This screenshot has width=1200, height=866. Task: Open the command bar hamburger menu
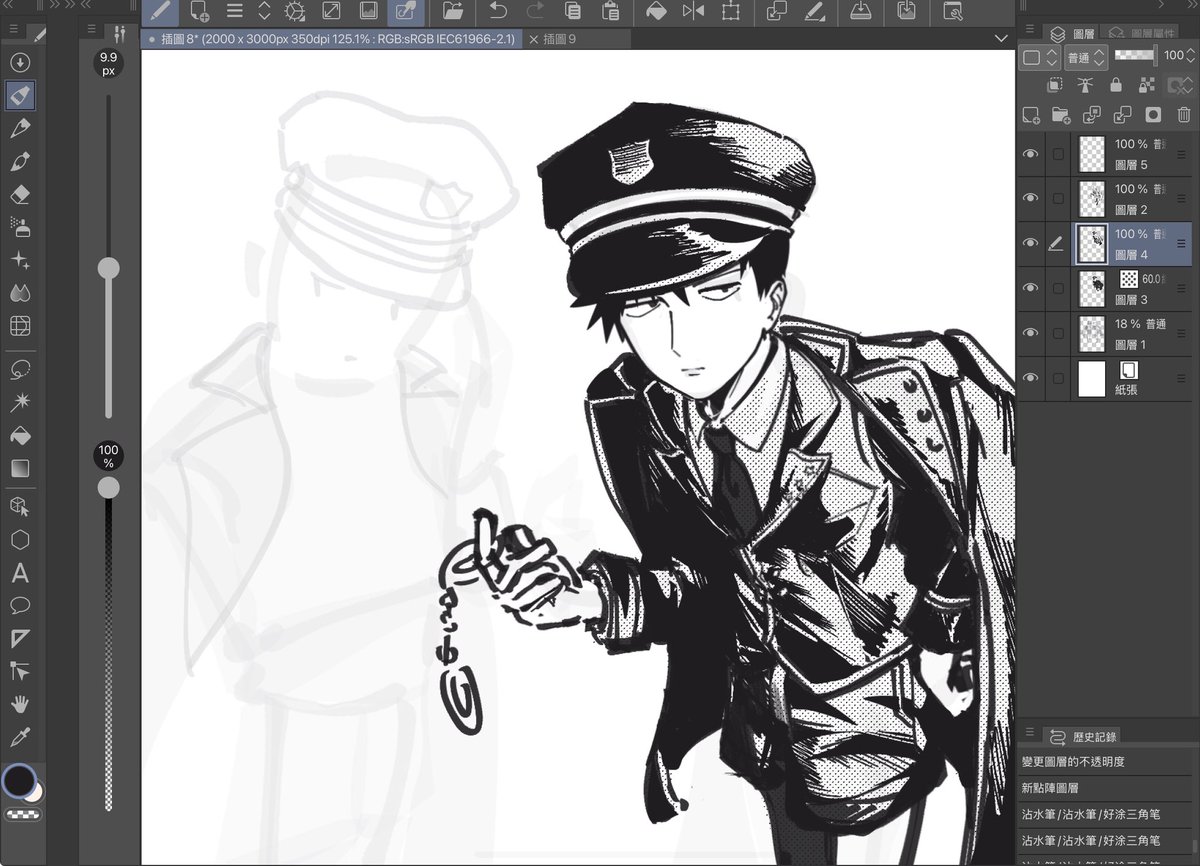235,12
